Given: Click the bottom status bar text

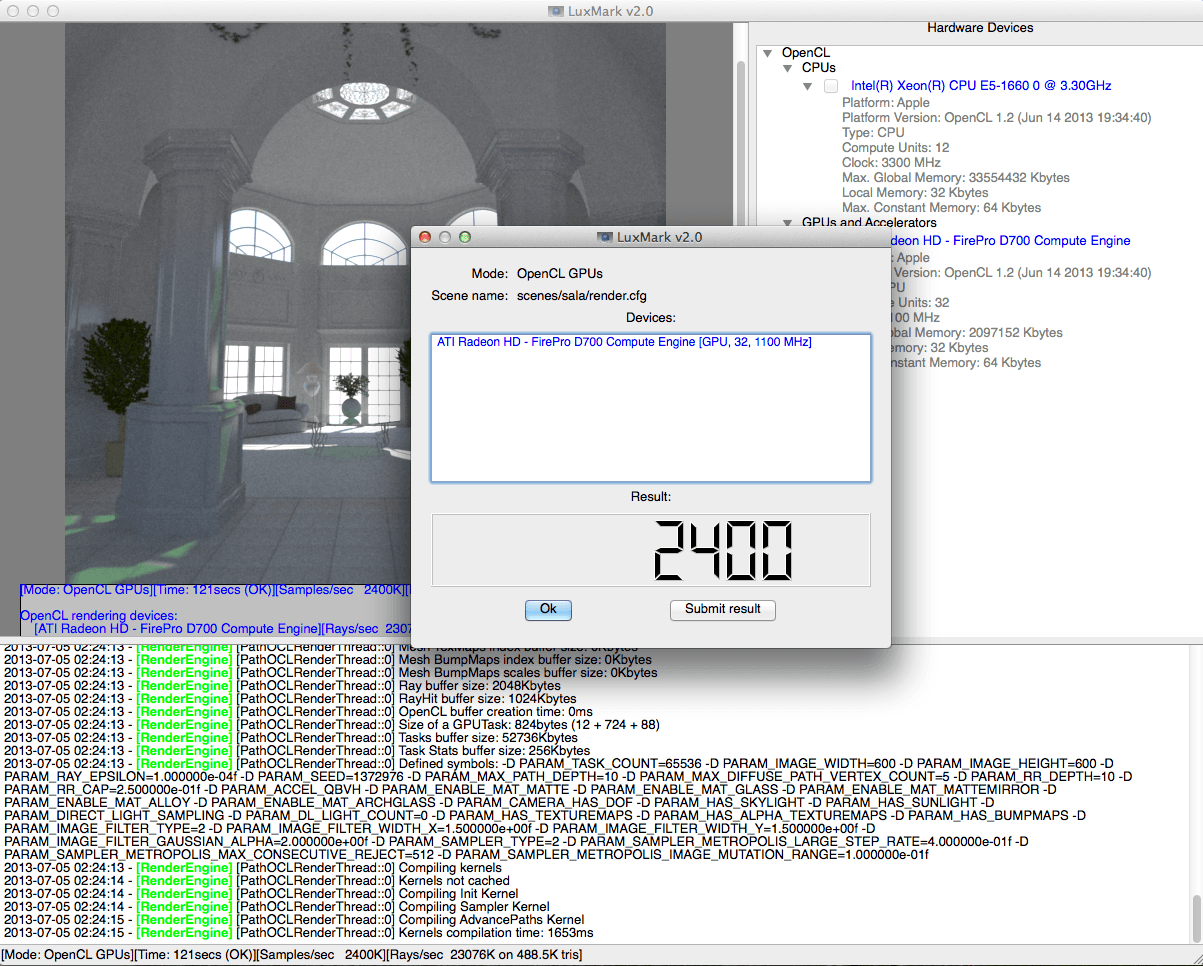Looking at the screenshot, I should click(x=292, y=955).
